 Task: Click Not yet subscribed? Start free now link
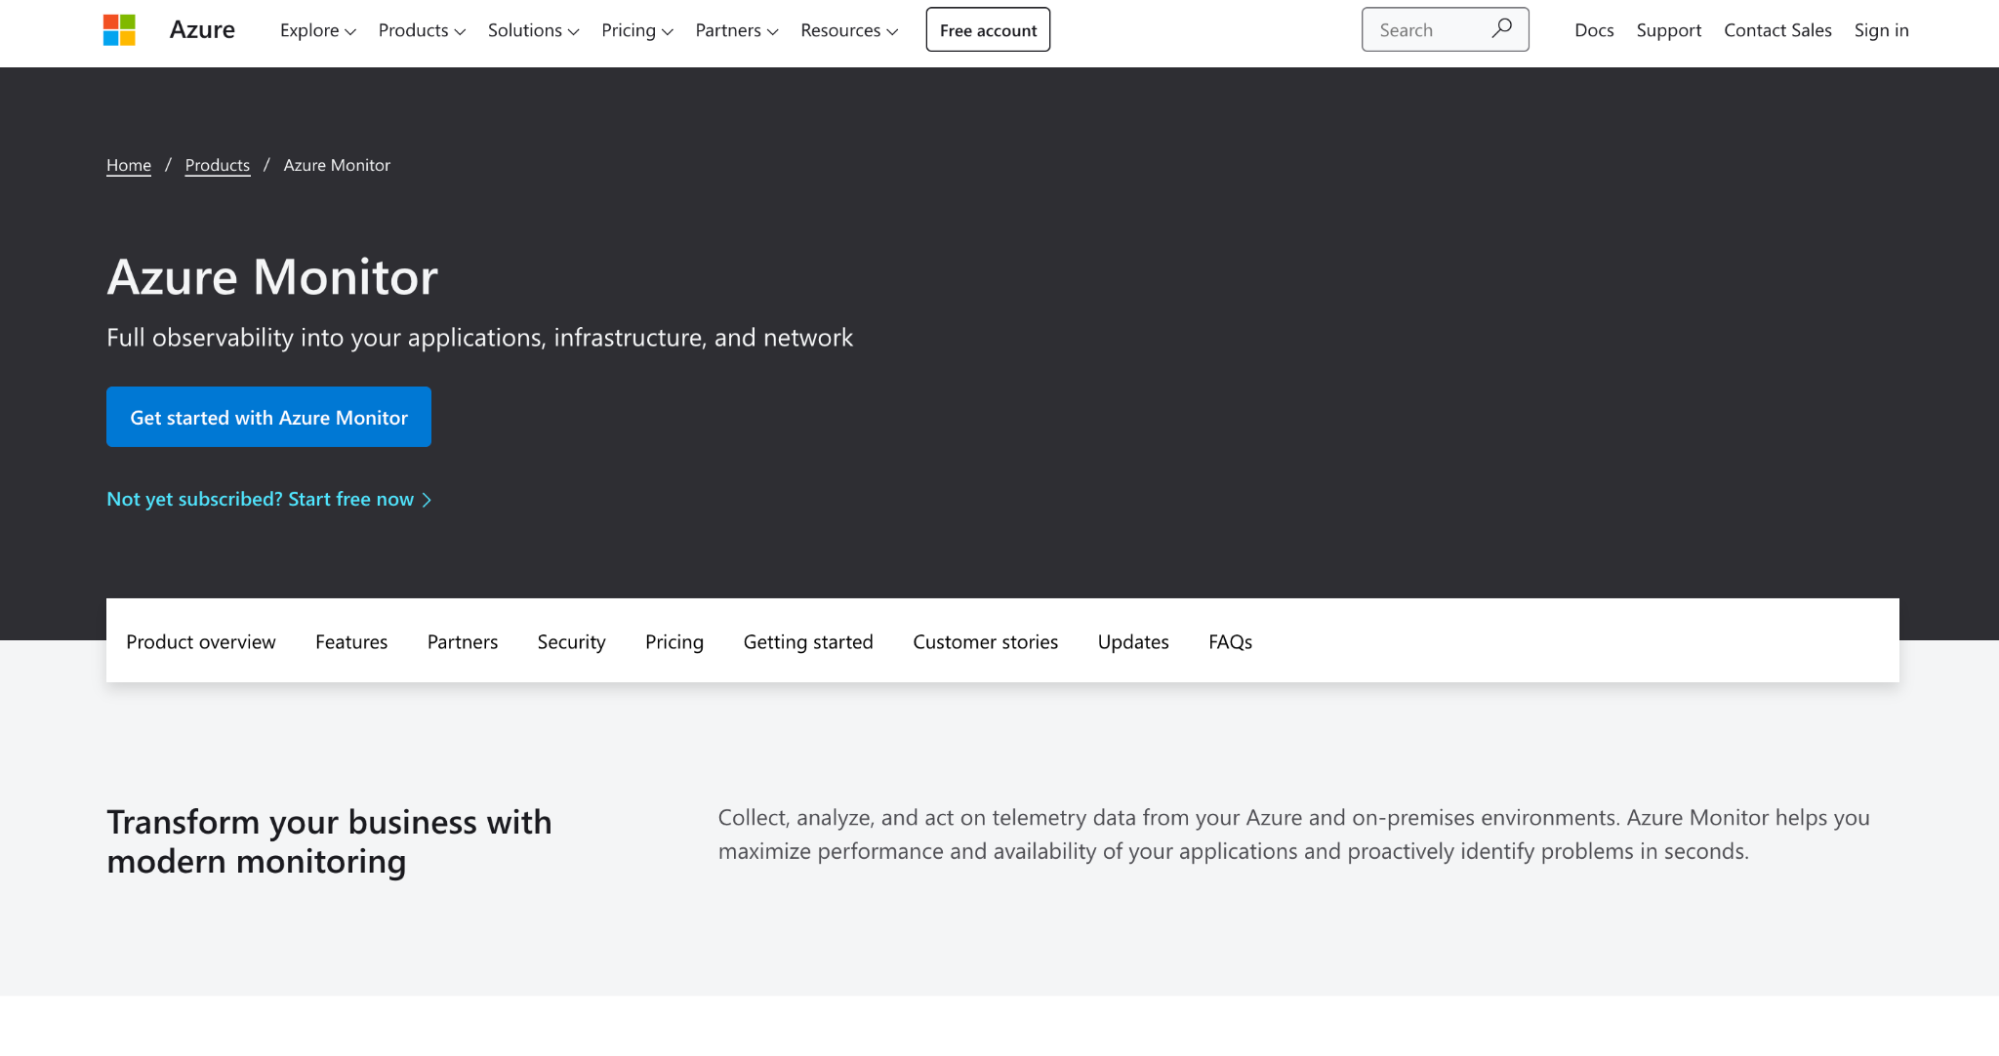[269, 499]
